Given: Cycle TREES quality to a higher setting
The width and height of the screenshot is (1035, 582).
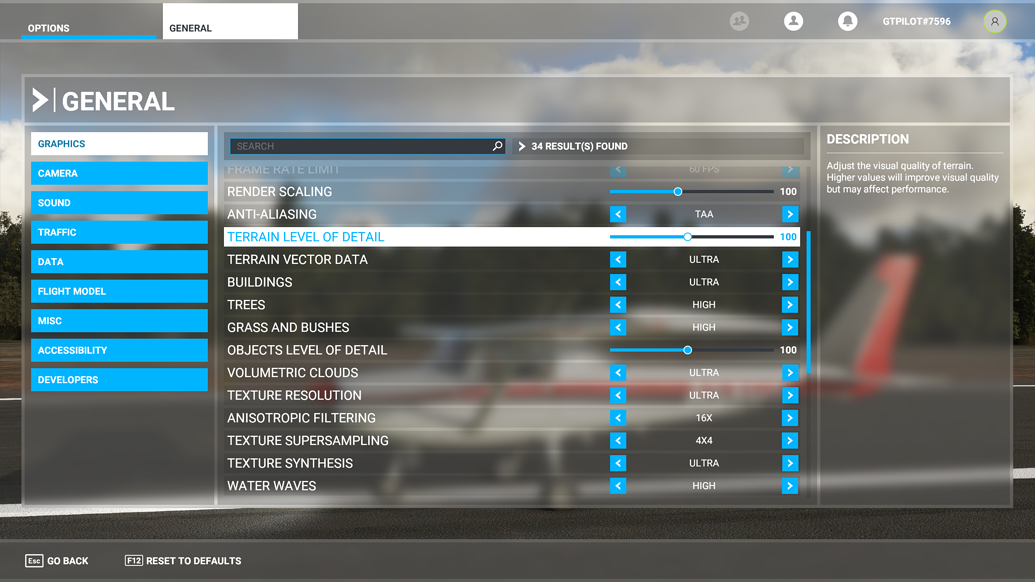Looking at the screenshot, I should [789, 304].
